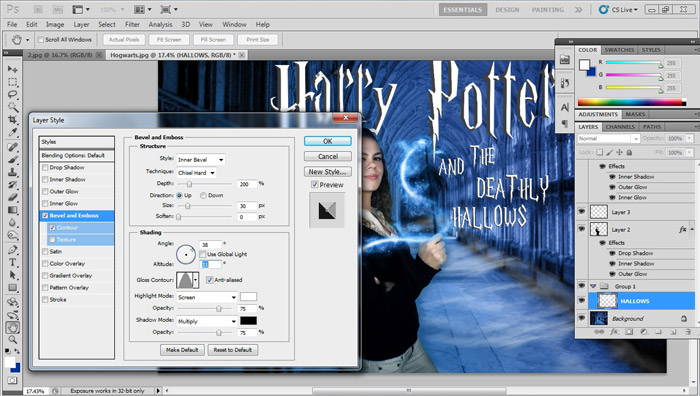The width and height of the screenshot is (700, 396).
Task: Uncheck Bevel and Emboss checkbox
Action: pyautogui.click(x=45, y=216)
